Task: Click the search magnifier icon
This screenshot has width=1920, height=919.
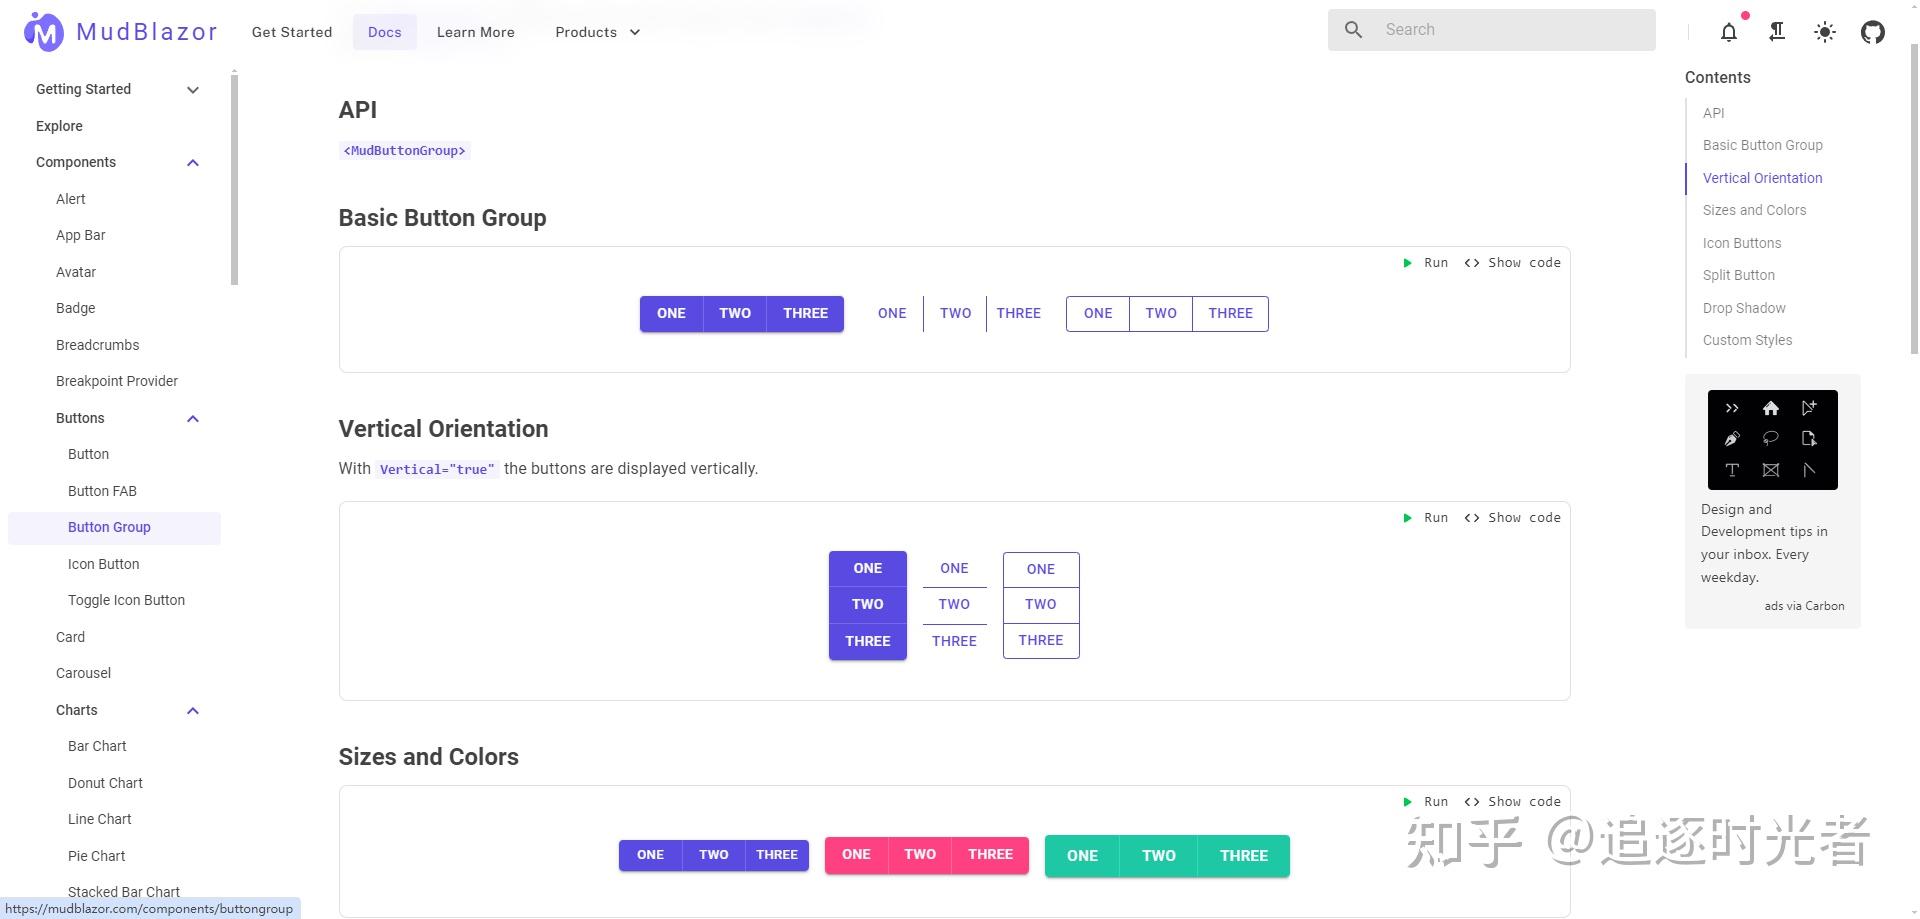Action: (x=1353, y=30)
